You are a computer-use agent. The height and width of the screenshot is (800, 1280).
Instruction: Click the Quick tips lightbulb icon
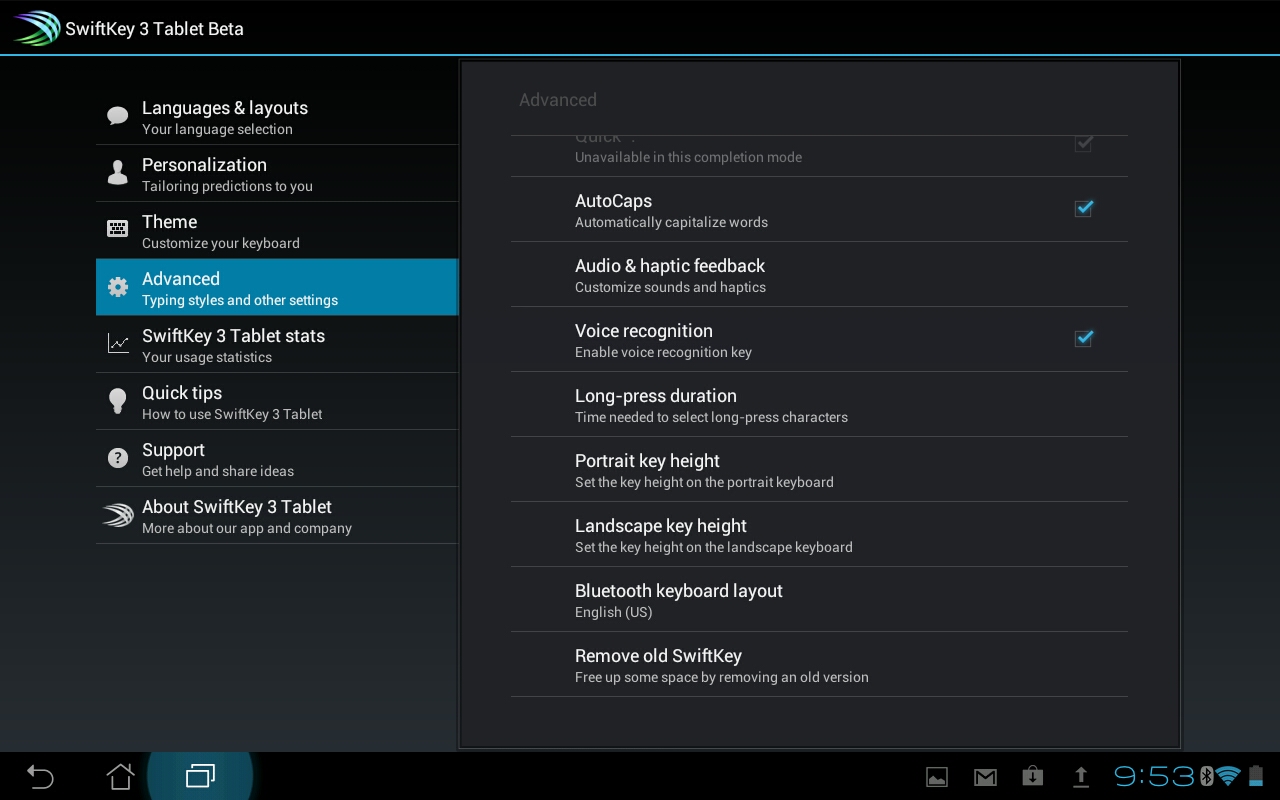click(118, 401)
